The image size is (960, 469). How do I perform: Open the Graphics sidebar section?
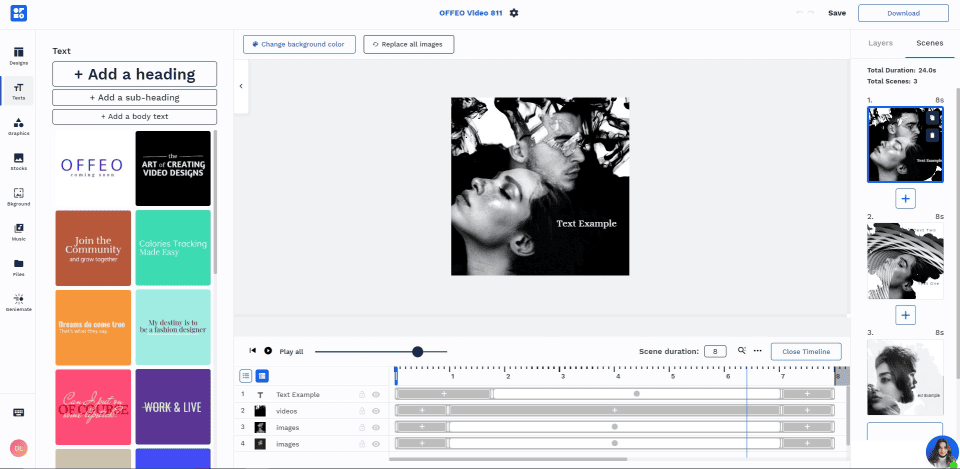(18, 126)
